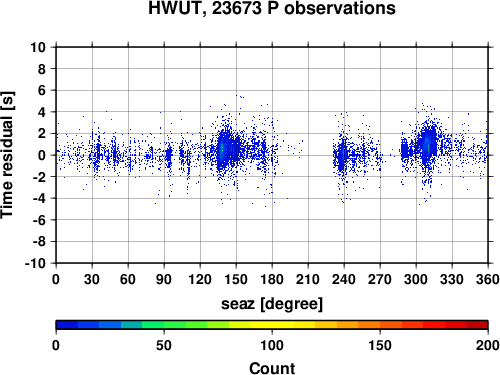The image size is (500, 375).
Task: Click the Time residual [s] axis label
Action: click(7, 155)
